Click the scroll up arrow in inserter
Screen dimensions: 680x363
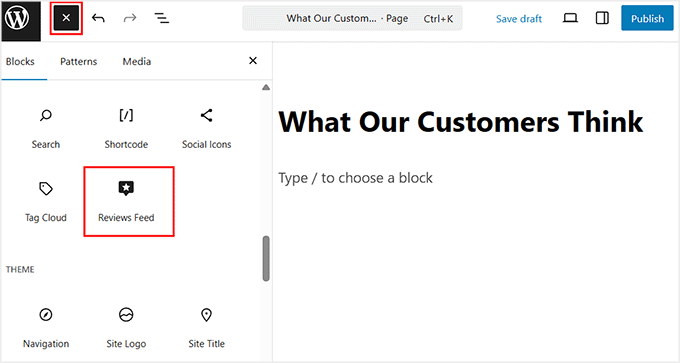coord(266,87)
